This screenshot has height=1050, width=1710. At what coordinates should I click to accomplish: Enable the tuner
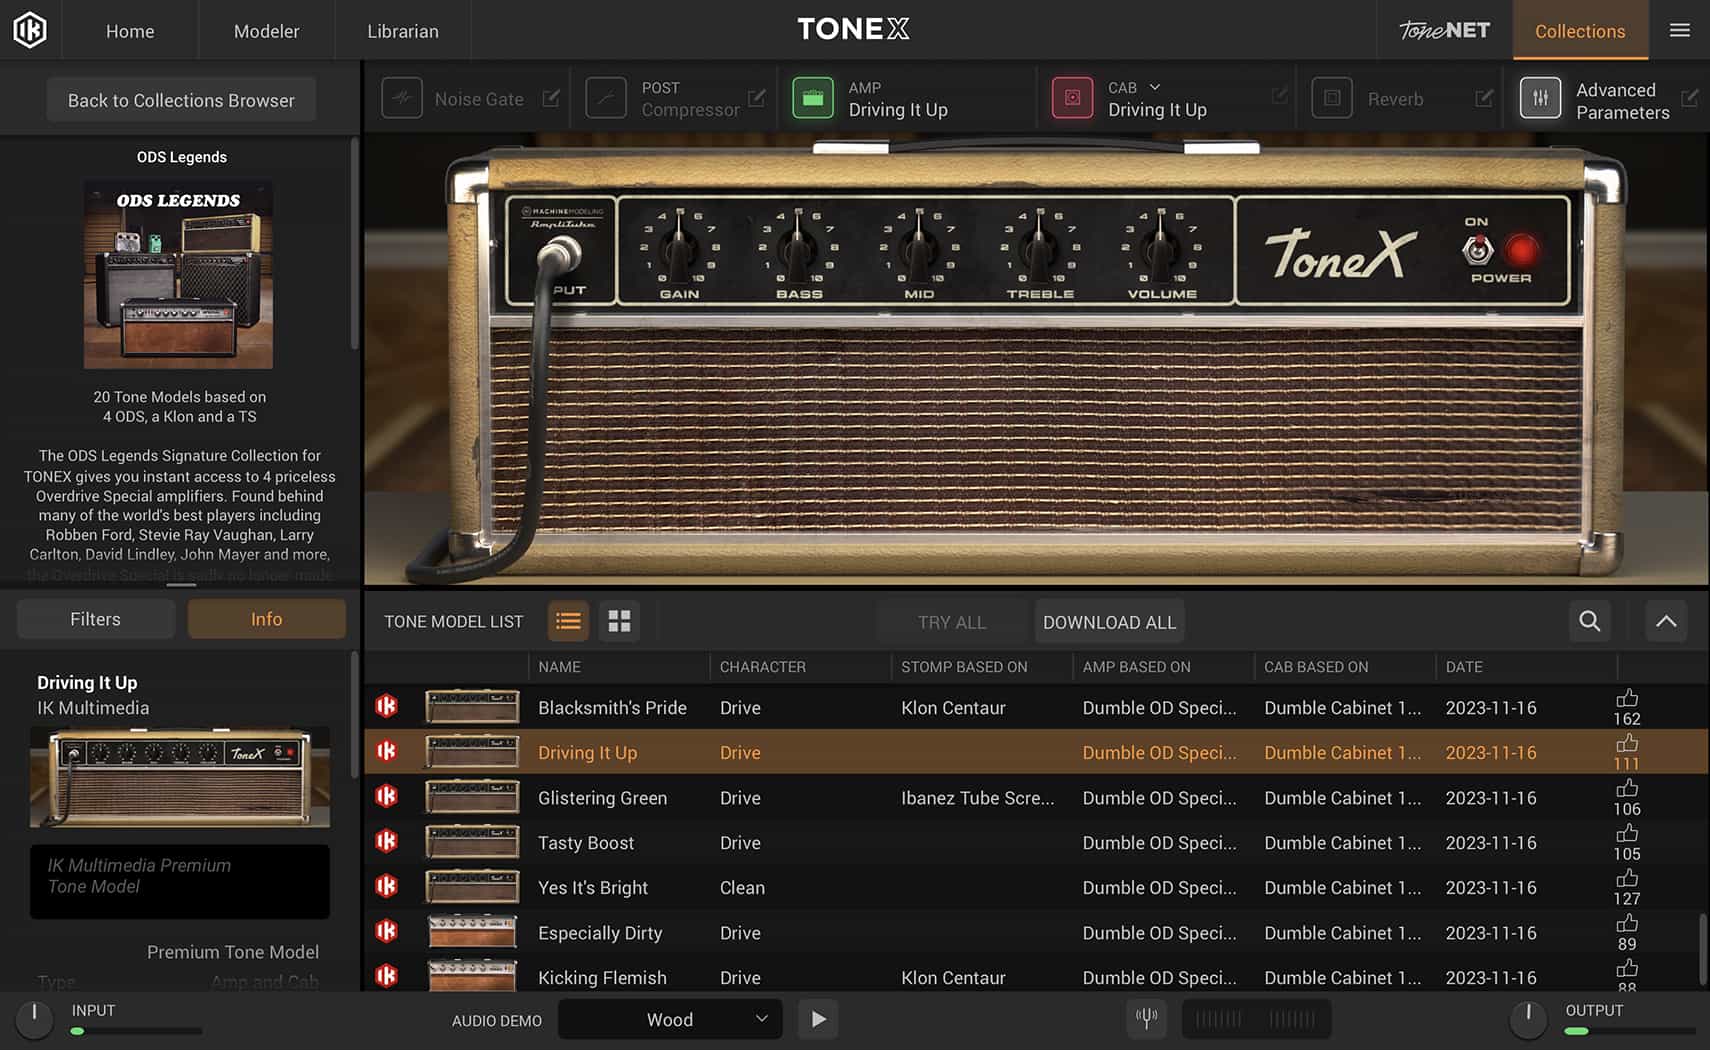1146,1018
